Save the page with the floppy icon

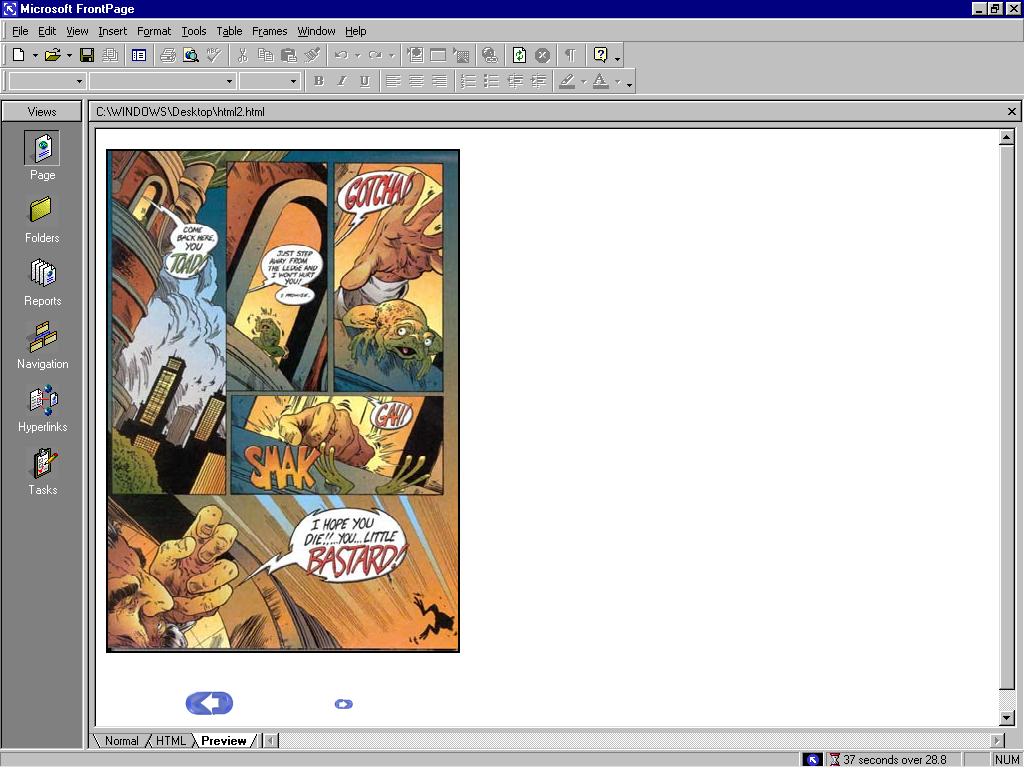[x=87, y=56]
